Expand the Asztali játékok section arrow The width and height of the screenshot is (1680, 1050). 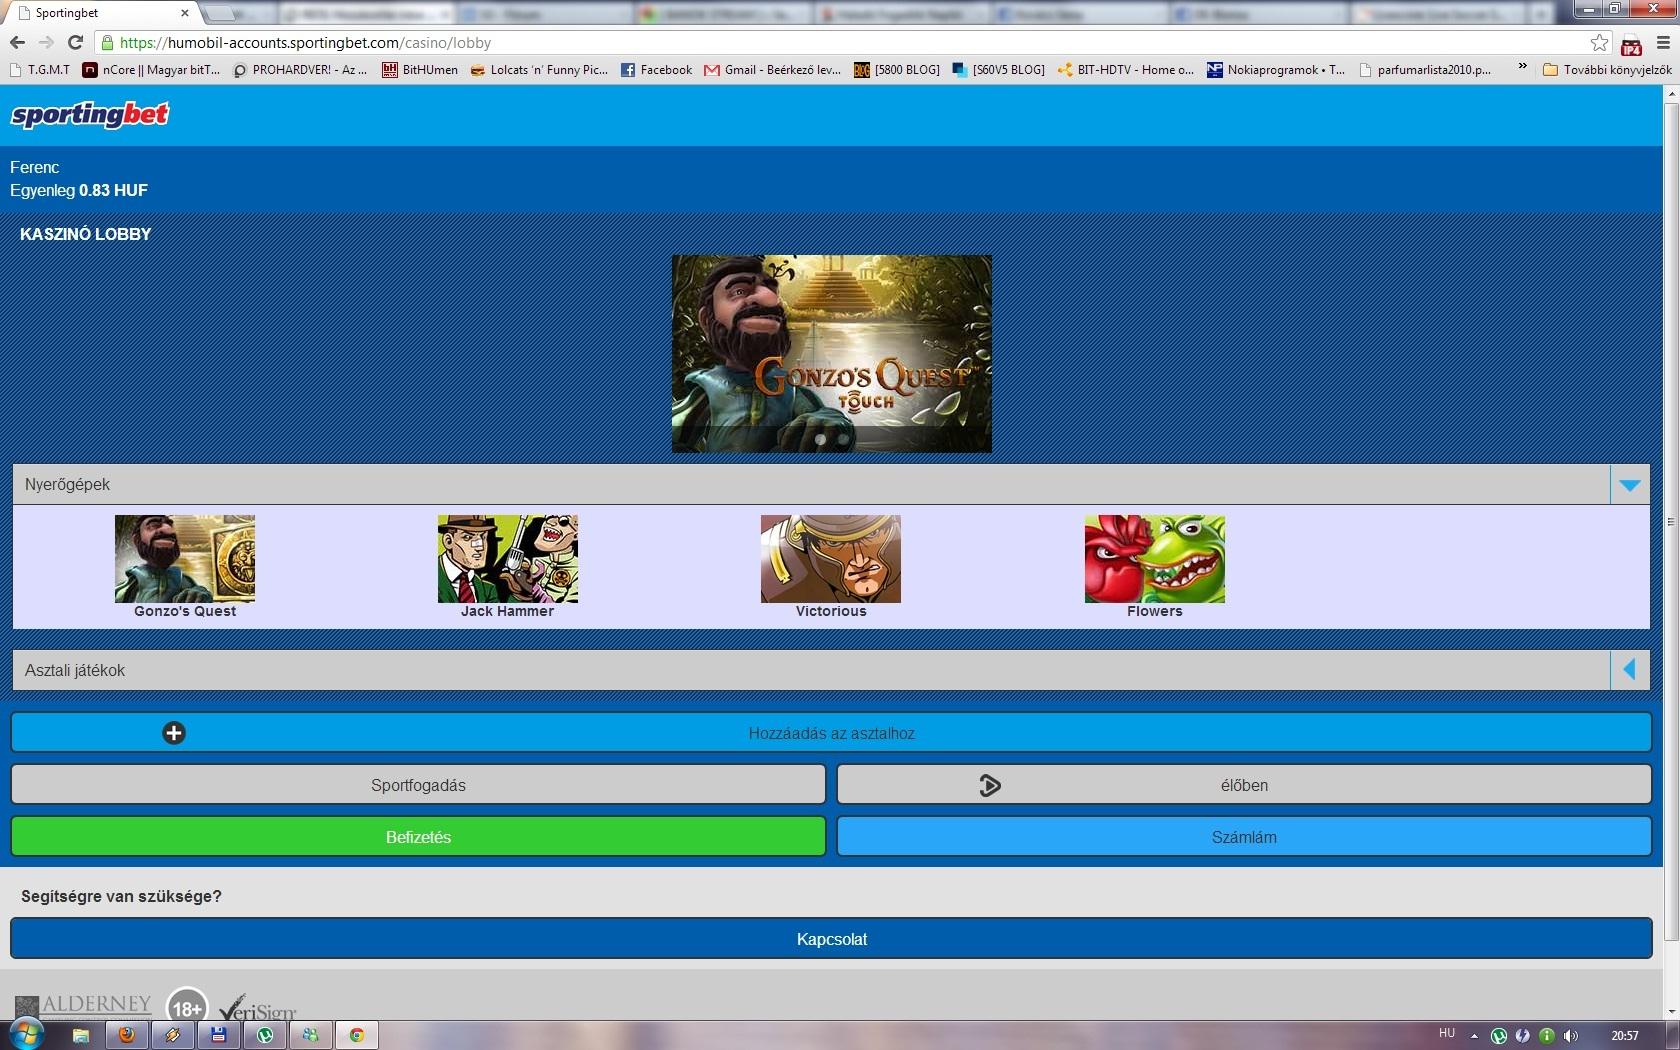pyautogui.click(x=1630, y=670)
